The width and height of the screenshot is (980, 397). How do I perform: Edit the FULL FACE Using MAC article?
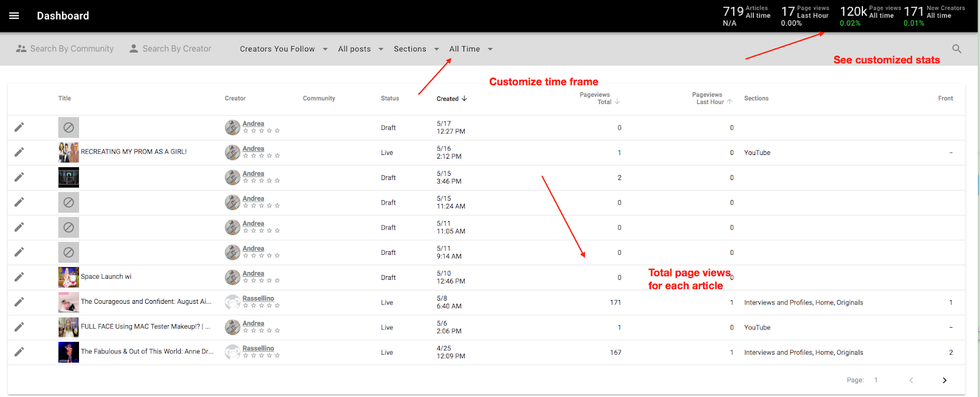pos(19,327)
